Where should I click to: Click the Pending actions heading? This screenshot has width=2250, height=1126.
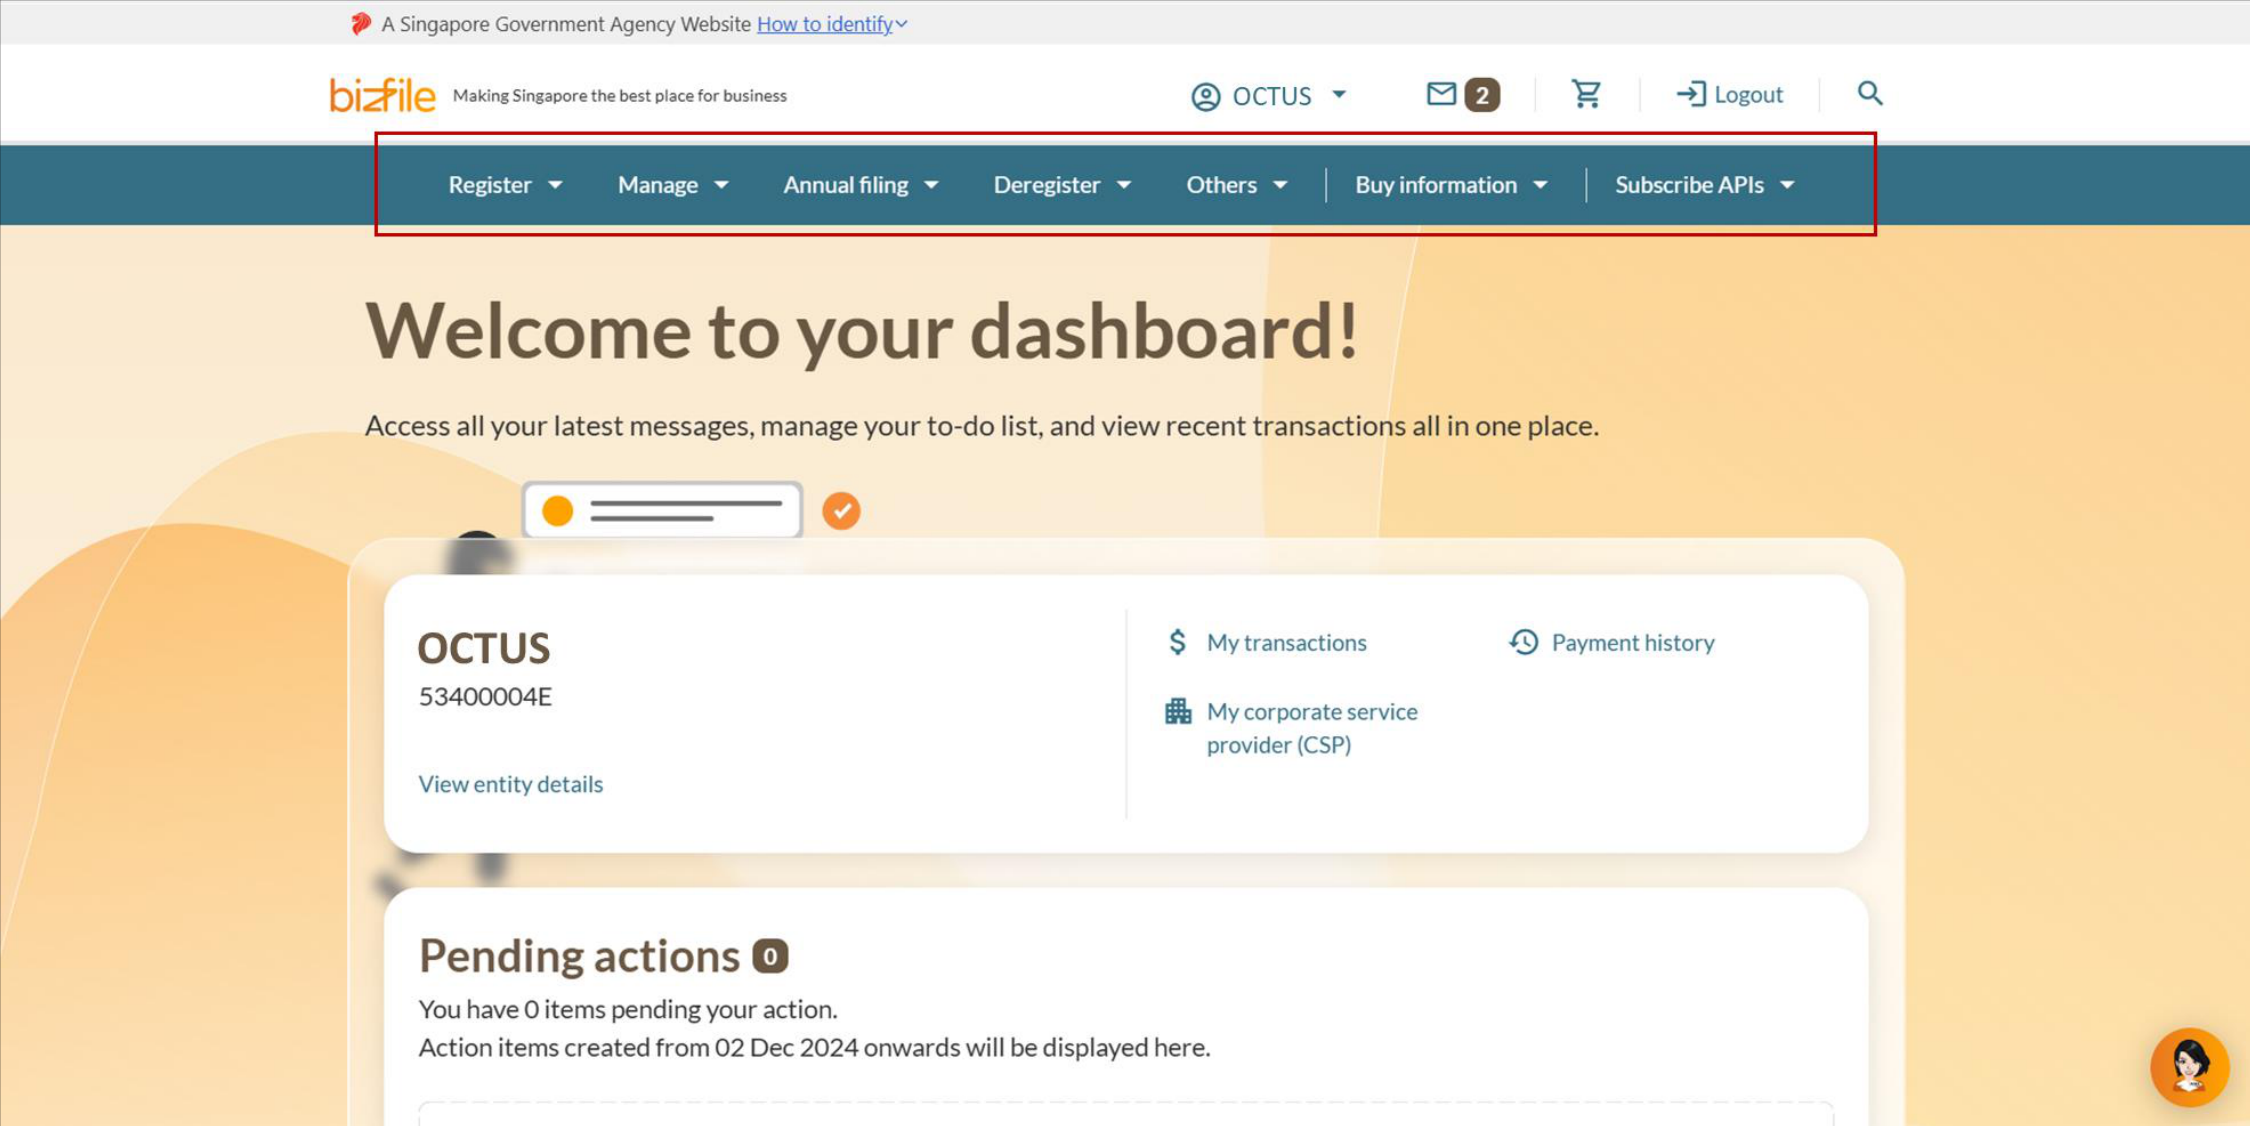point(579,956)
